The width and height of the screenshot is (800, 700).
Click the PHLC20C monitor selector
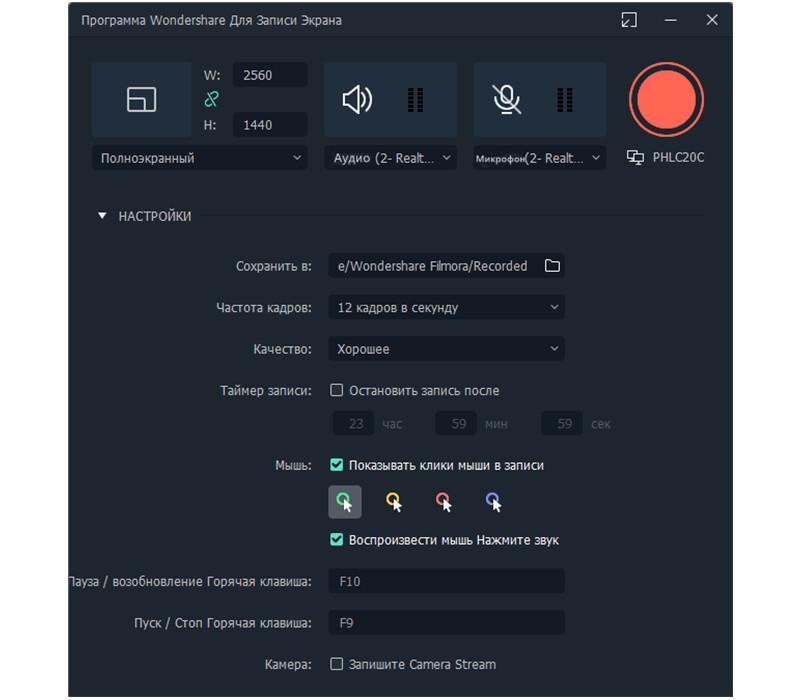click(x=665, y=158)
